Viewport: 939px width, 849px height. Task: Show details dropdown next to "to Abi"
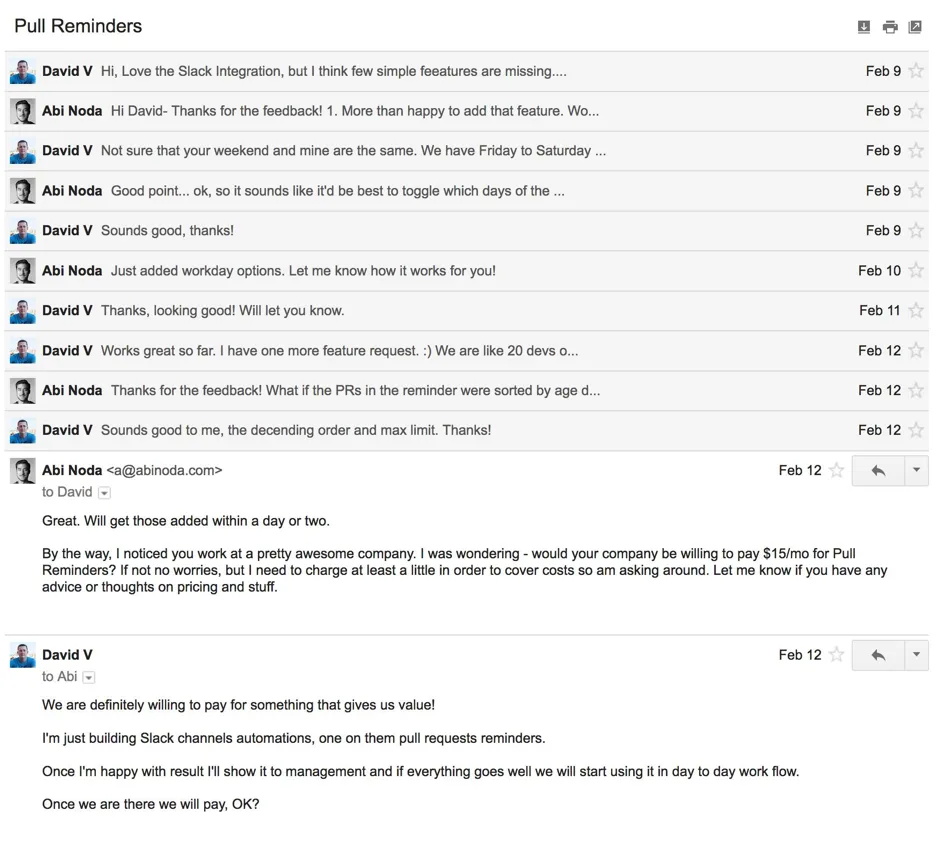[x=89, y=677]
